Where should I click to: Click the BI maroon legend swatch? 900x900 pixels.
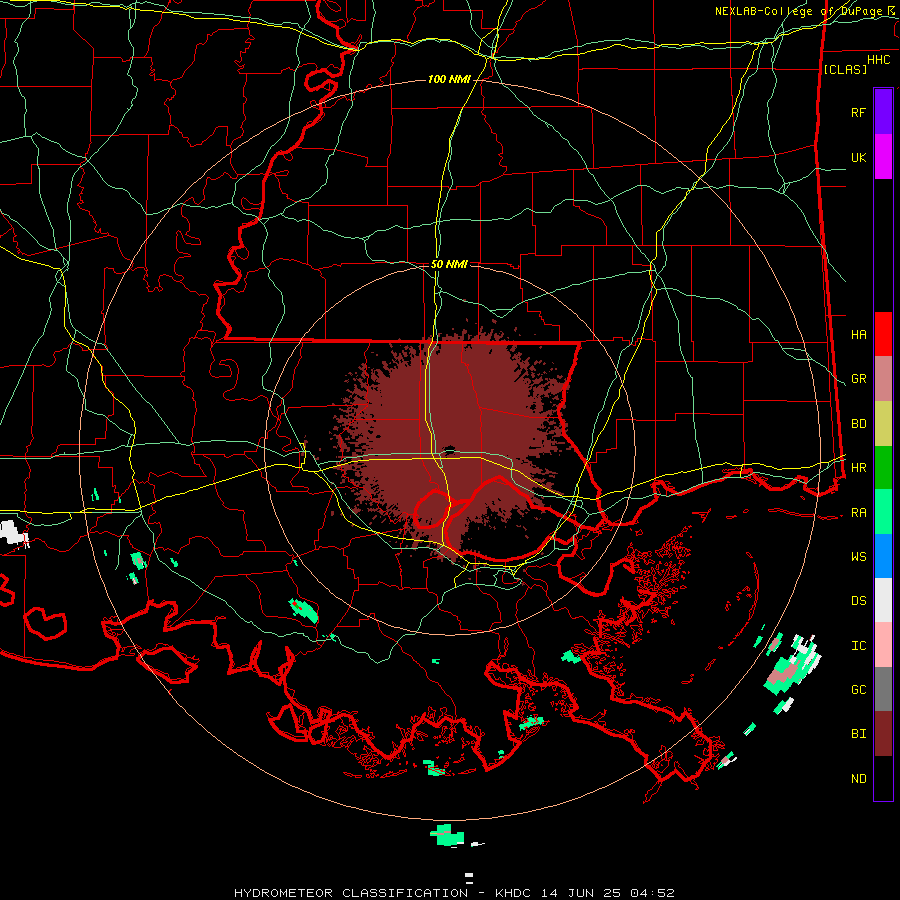[883, 734]
